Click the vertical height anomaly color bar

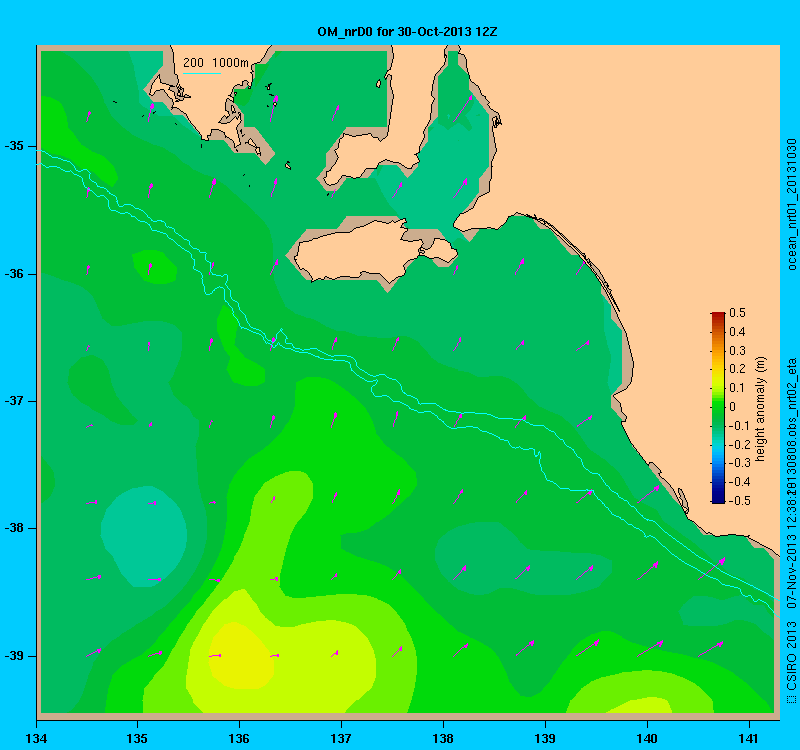[x=718, y=407]
